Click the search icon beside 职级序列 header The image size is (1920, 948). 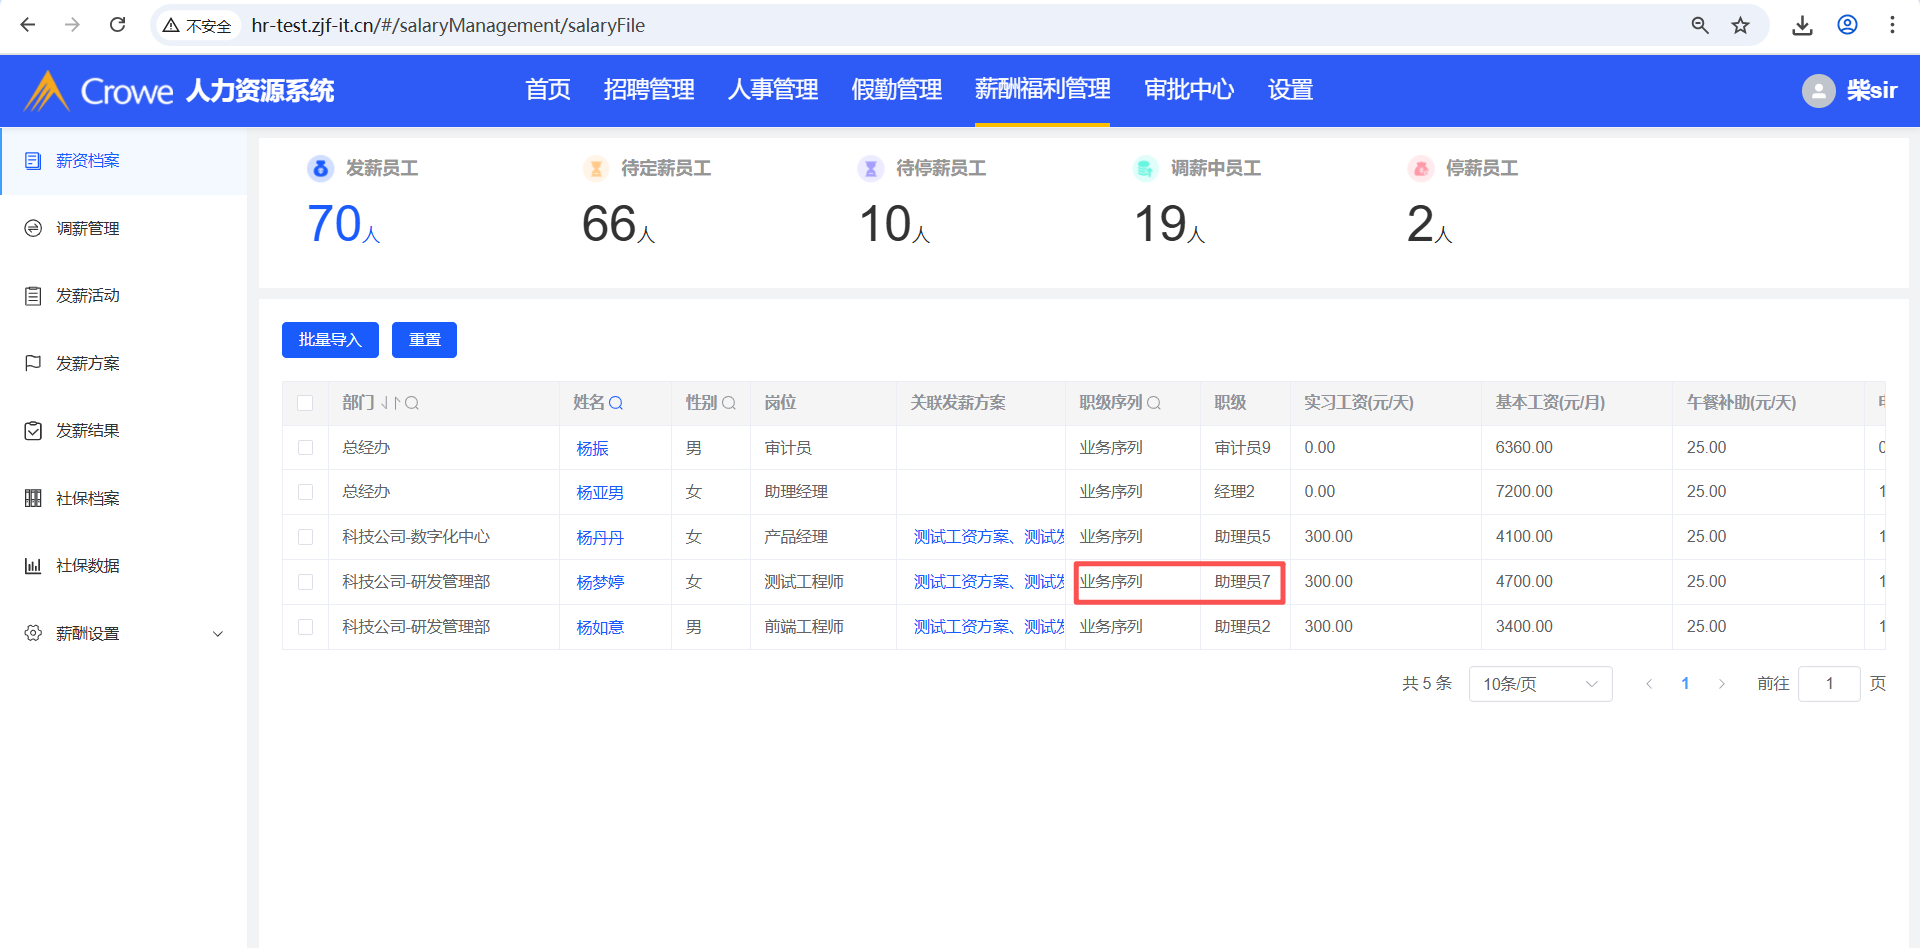pos(1154,403)
